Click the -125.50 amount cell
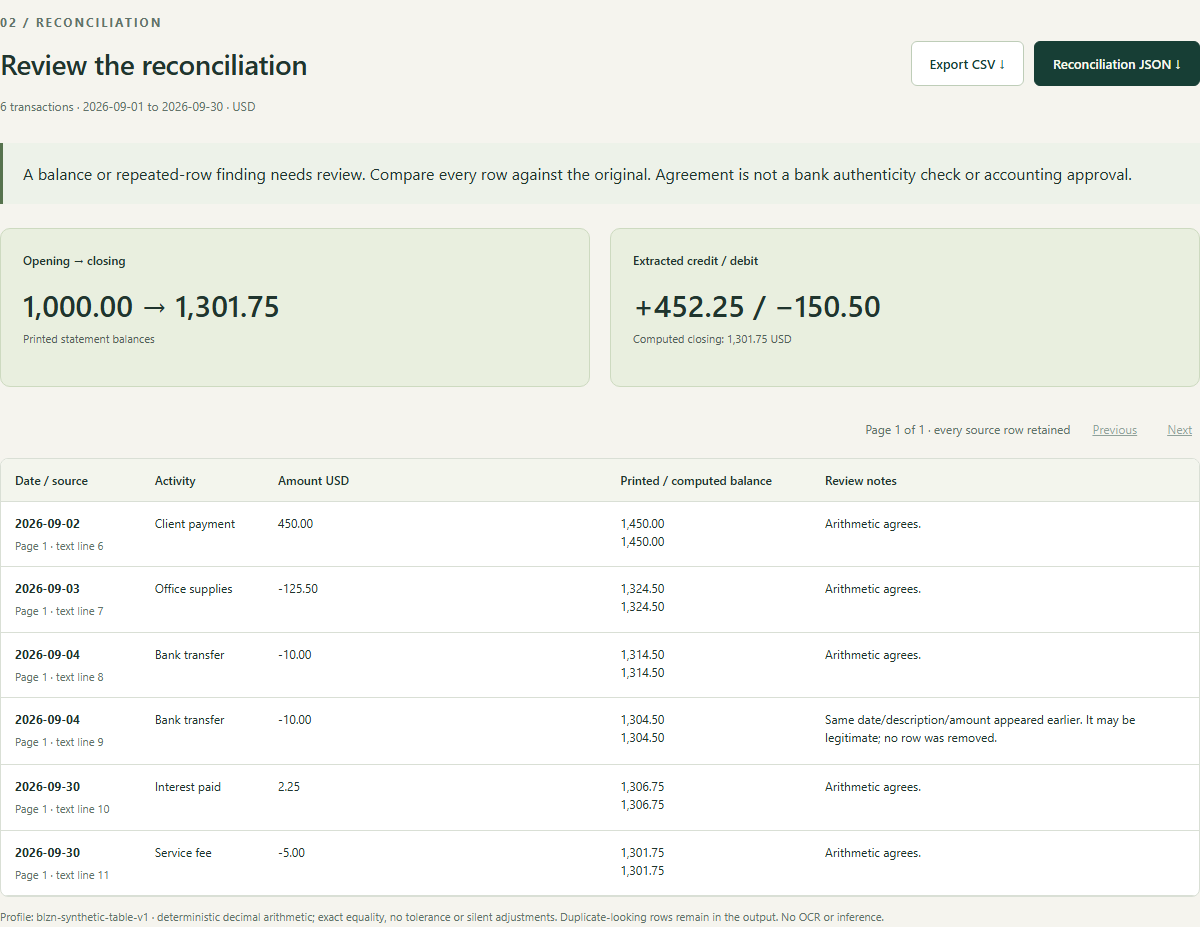 coord(298,589)
